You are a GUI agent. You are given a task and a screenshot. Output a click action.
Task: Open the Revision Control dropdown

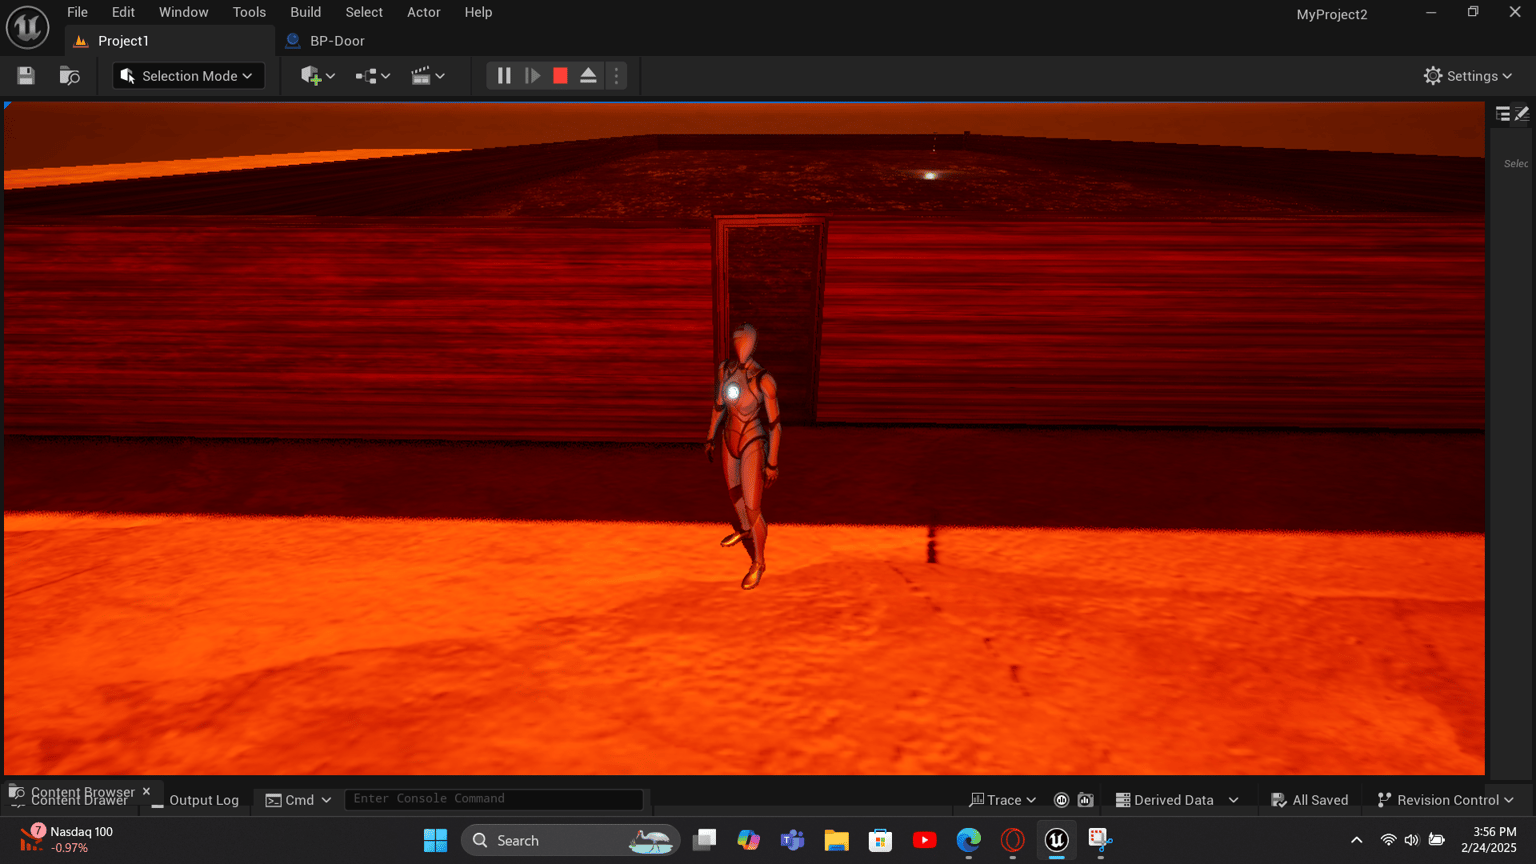click(1446, 800)
